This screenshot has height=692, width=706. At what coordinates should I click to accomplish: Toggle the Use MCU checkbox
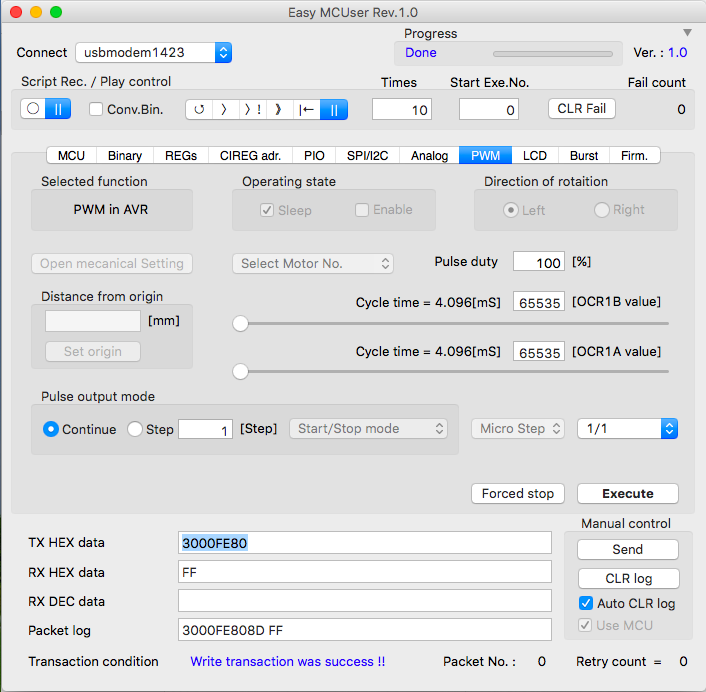pyautogui.click(x=585, y=625)
